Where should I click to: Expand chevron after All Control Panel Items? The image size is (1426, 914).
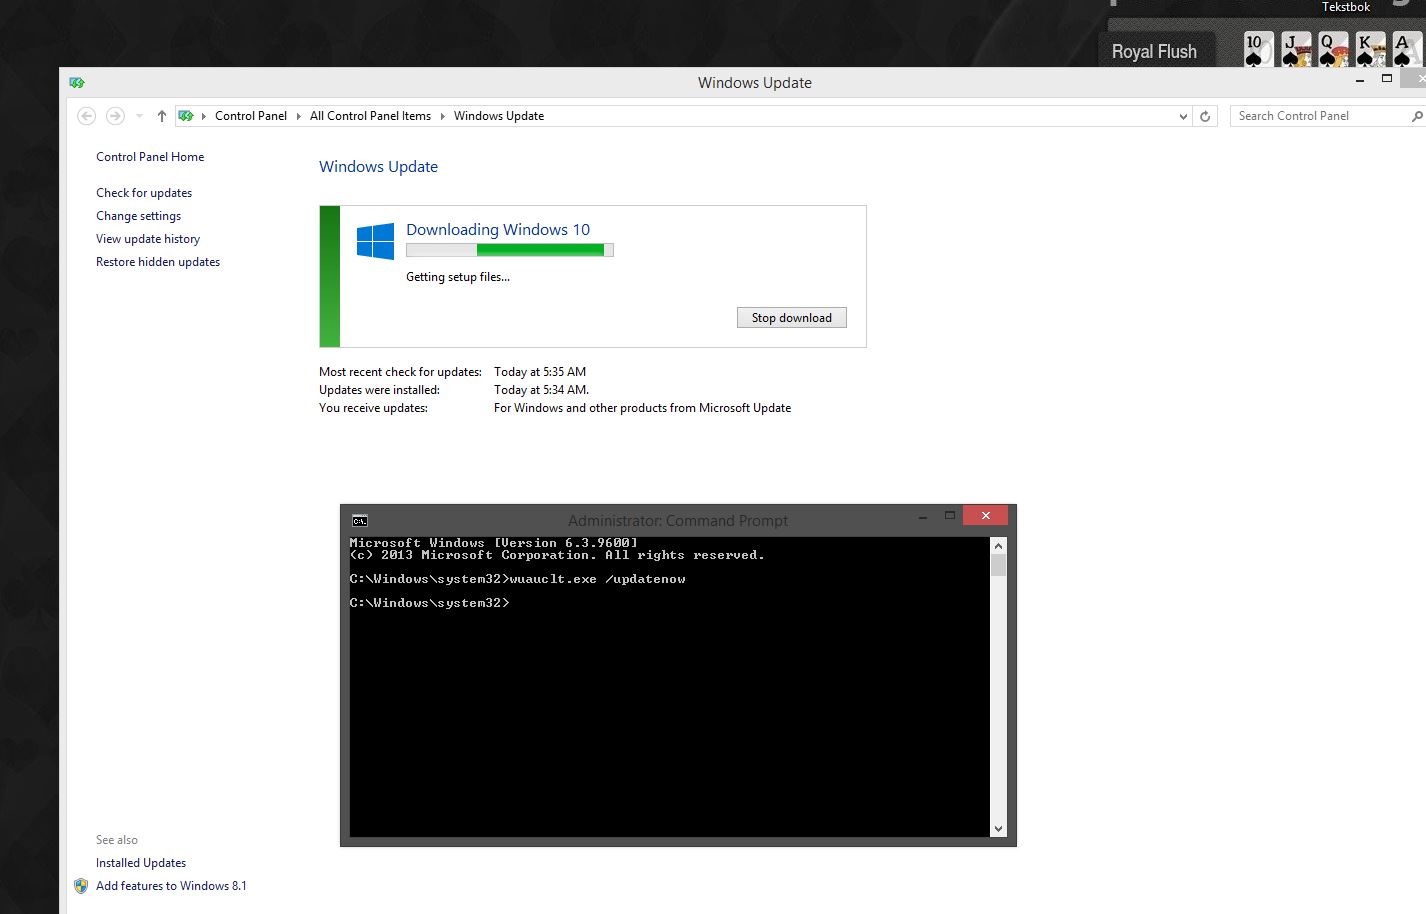point(442,116)
